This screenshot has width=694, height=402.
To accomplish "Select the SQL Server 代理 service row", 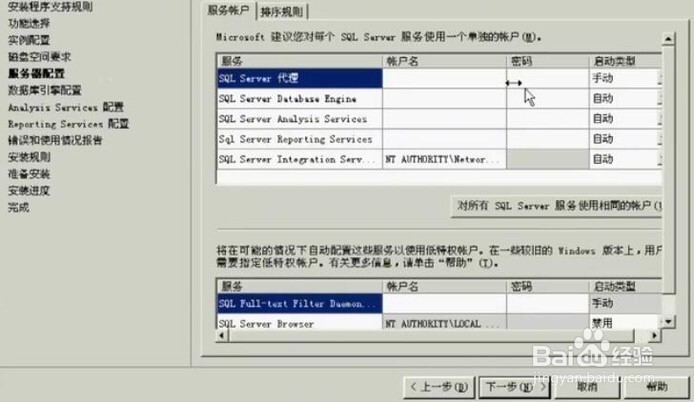I will pos(300,78).
